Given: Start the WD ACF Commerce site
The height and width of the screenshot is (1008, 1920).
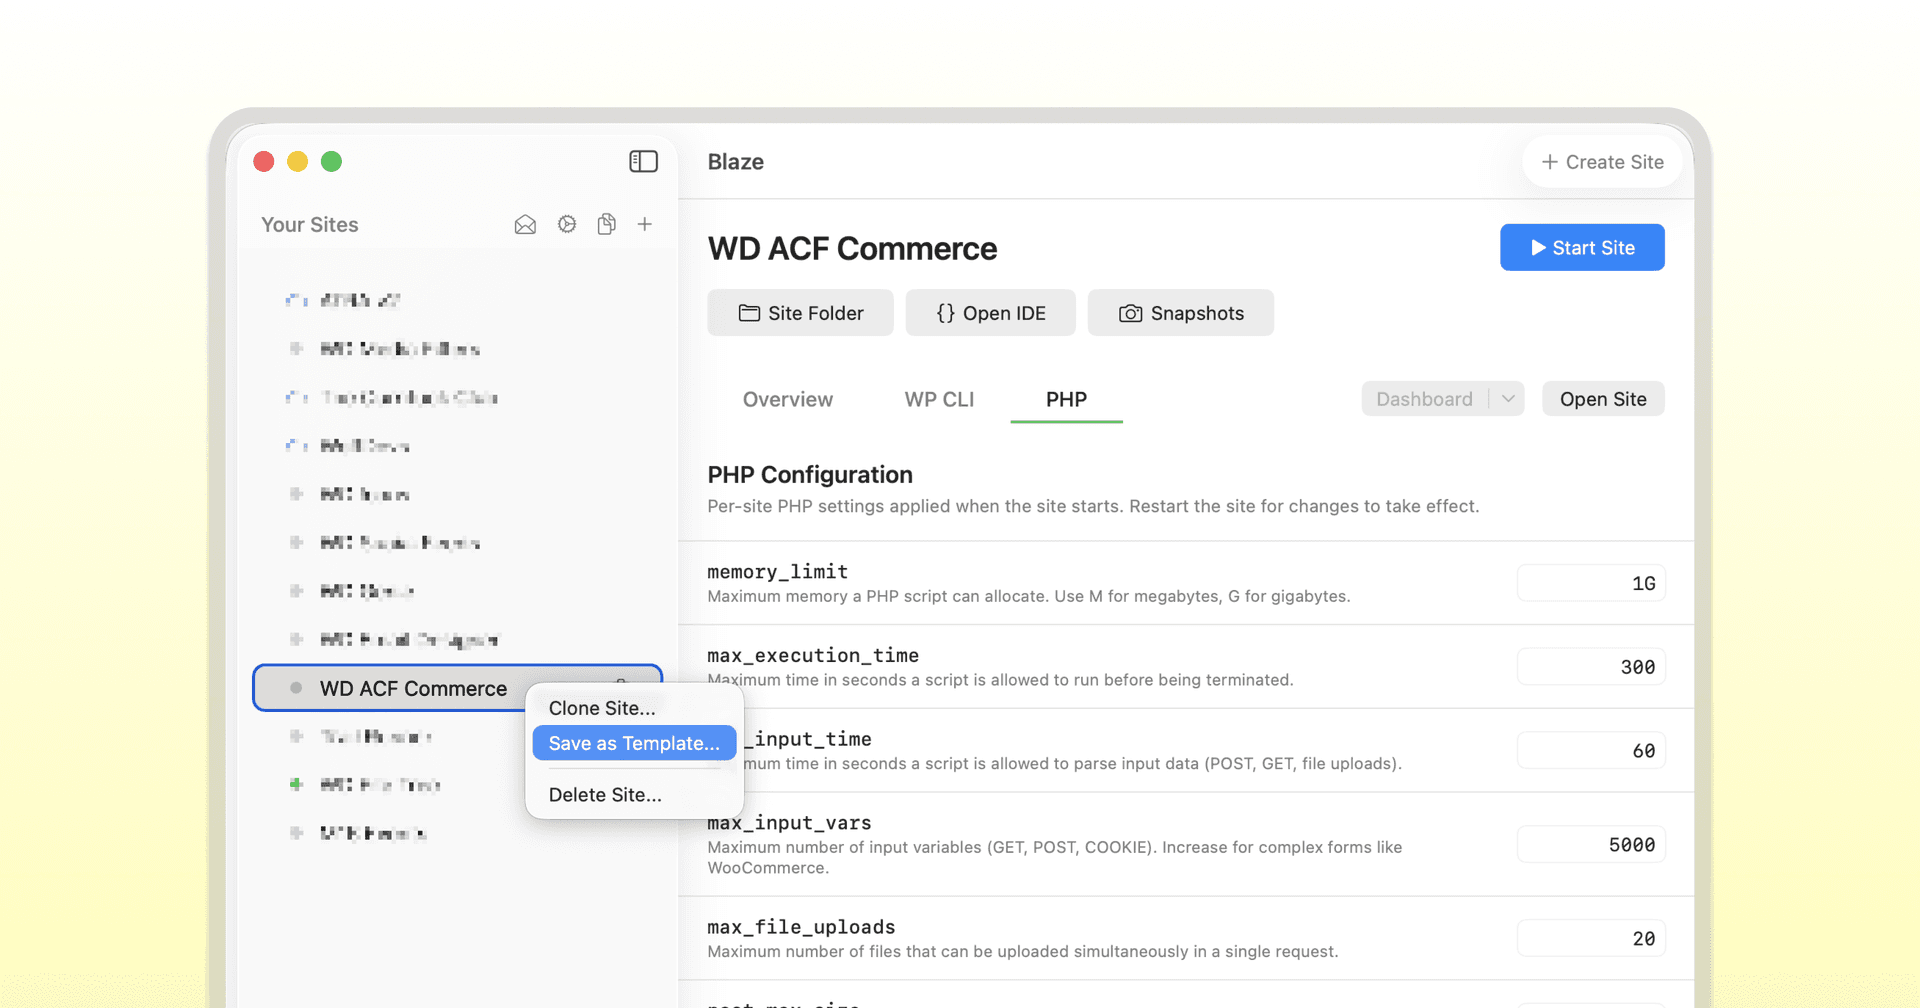Looking at the screenshot, I should (x=1582, y=247).
